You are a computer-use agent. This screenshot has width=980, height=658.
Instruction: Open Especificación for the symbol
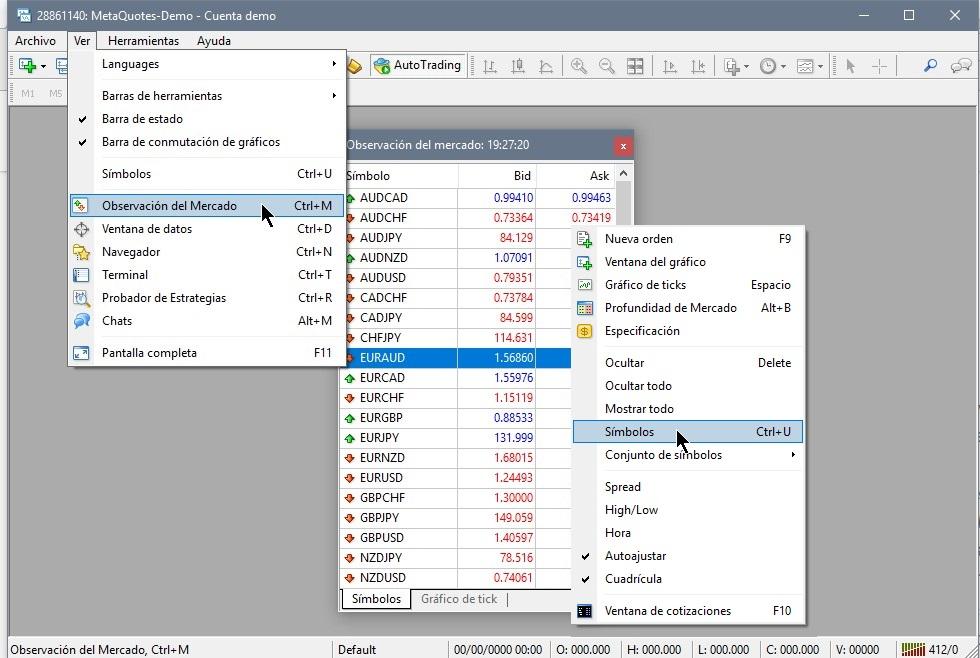pyautogui.click(x=688, y=331)
